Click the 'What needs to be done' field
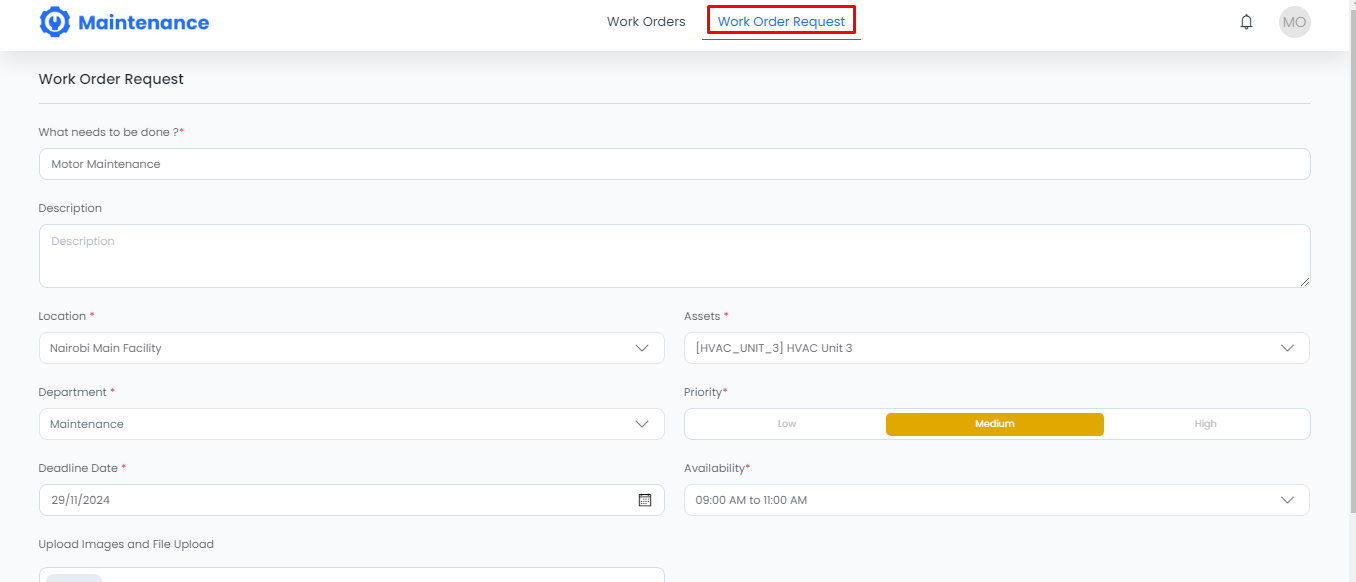Screen dimensions: 1356x582 click(674, 164)
